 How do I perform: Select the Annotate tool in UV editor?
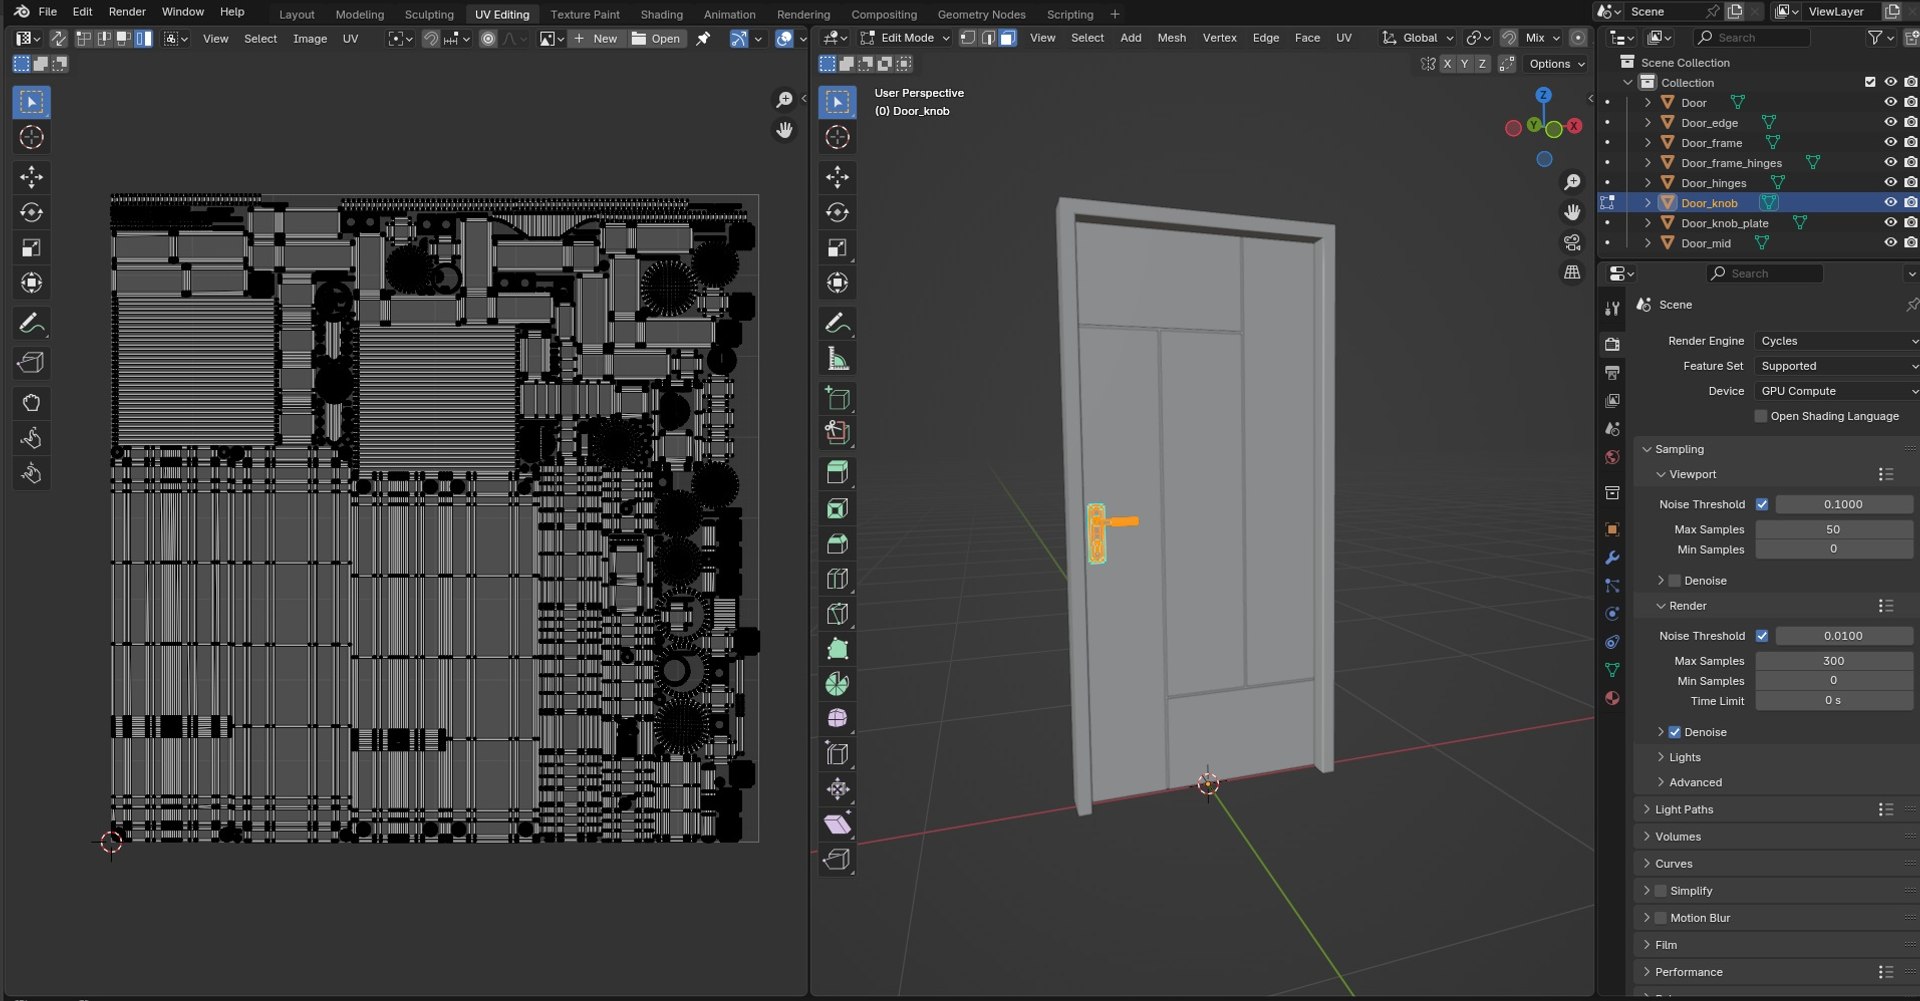click(x=31, y=324)
